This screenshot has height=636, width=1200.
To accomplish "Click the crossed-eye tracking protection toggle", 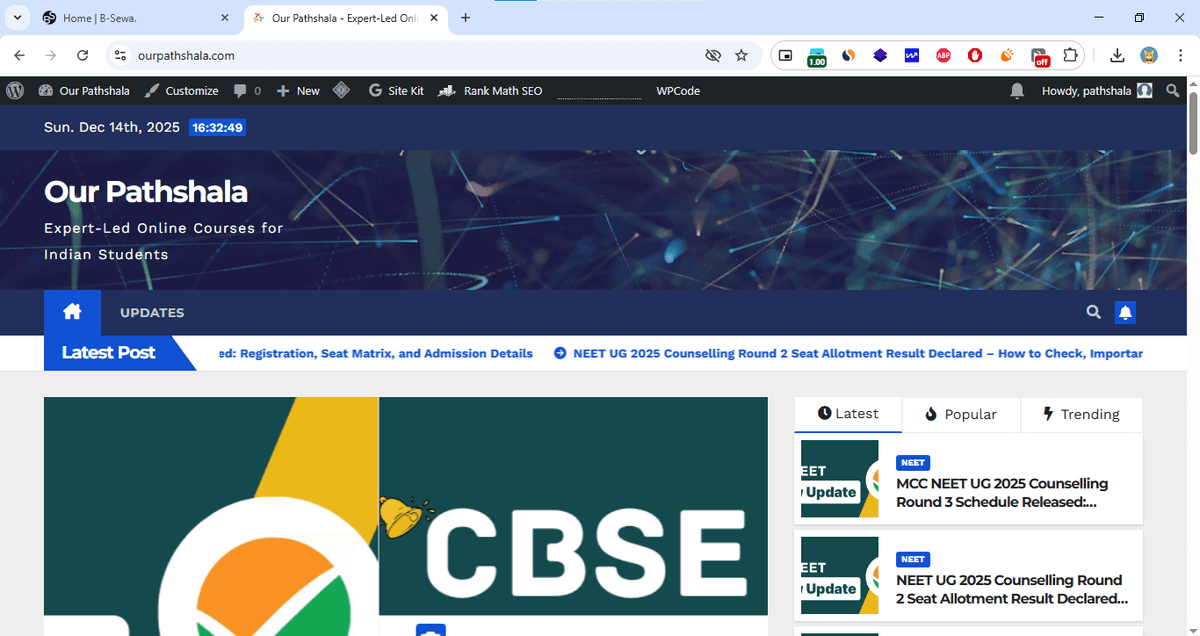I will tap(712, 55).
